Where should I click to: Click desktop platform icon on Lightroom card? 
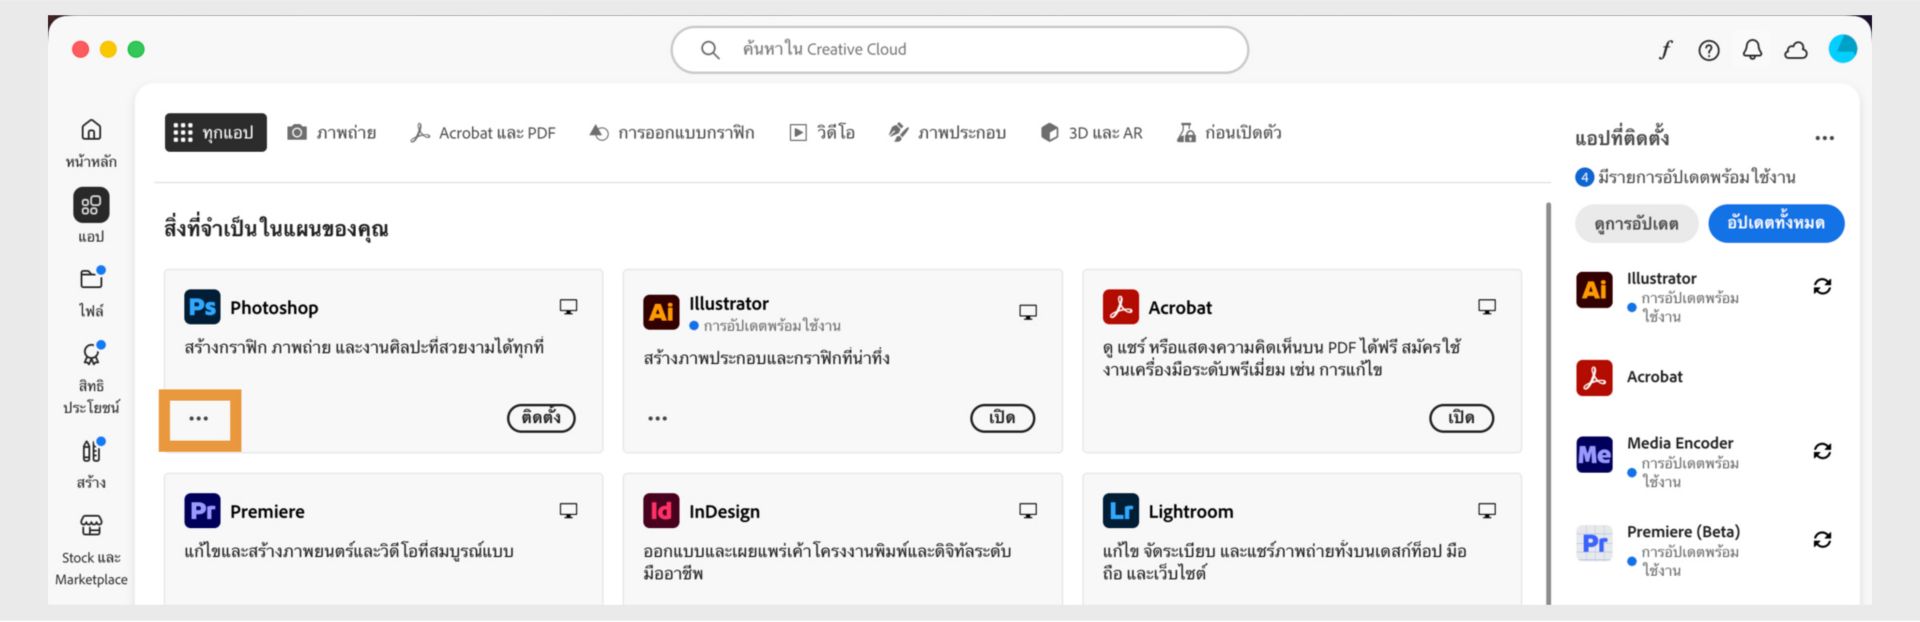coord(1487,511)
